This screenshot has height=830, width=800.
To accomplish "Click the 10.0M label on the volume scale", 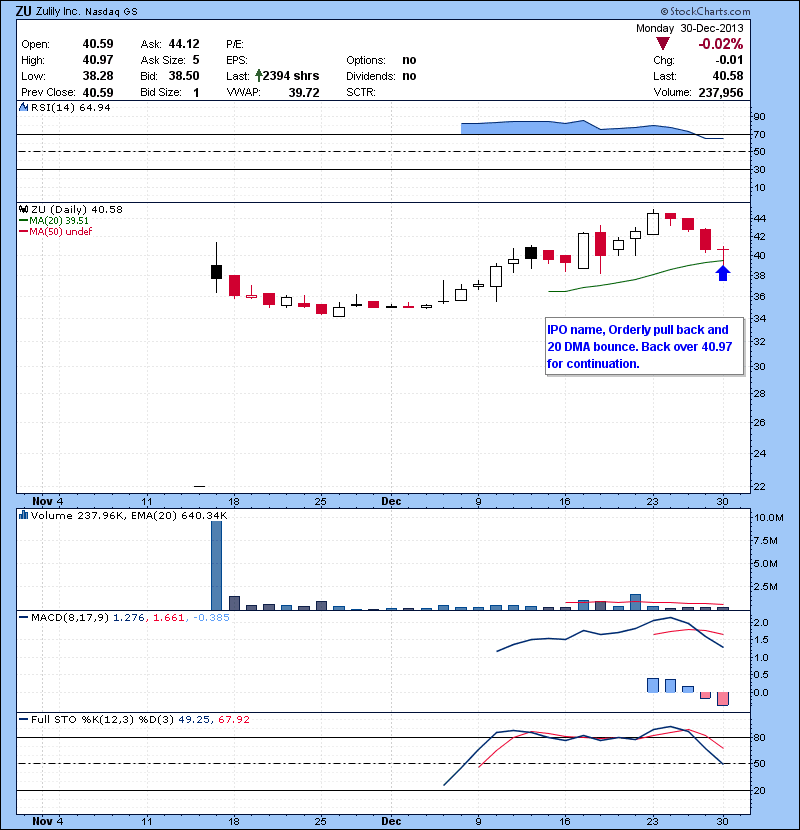I will point(768,518).
